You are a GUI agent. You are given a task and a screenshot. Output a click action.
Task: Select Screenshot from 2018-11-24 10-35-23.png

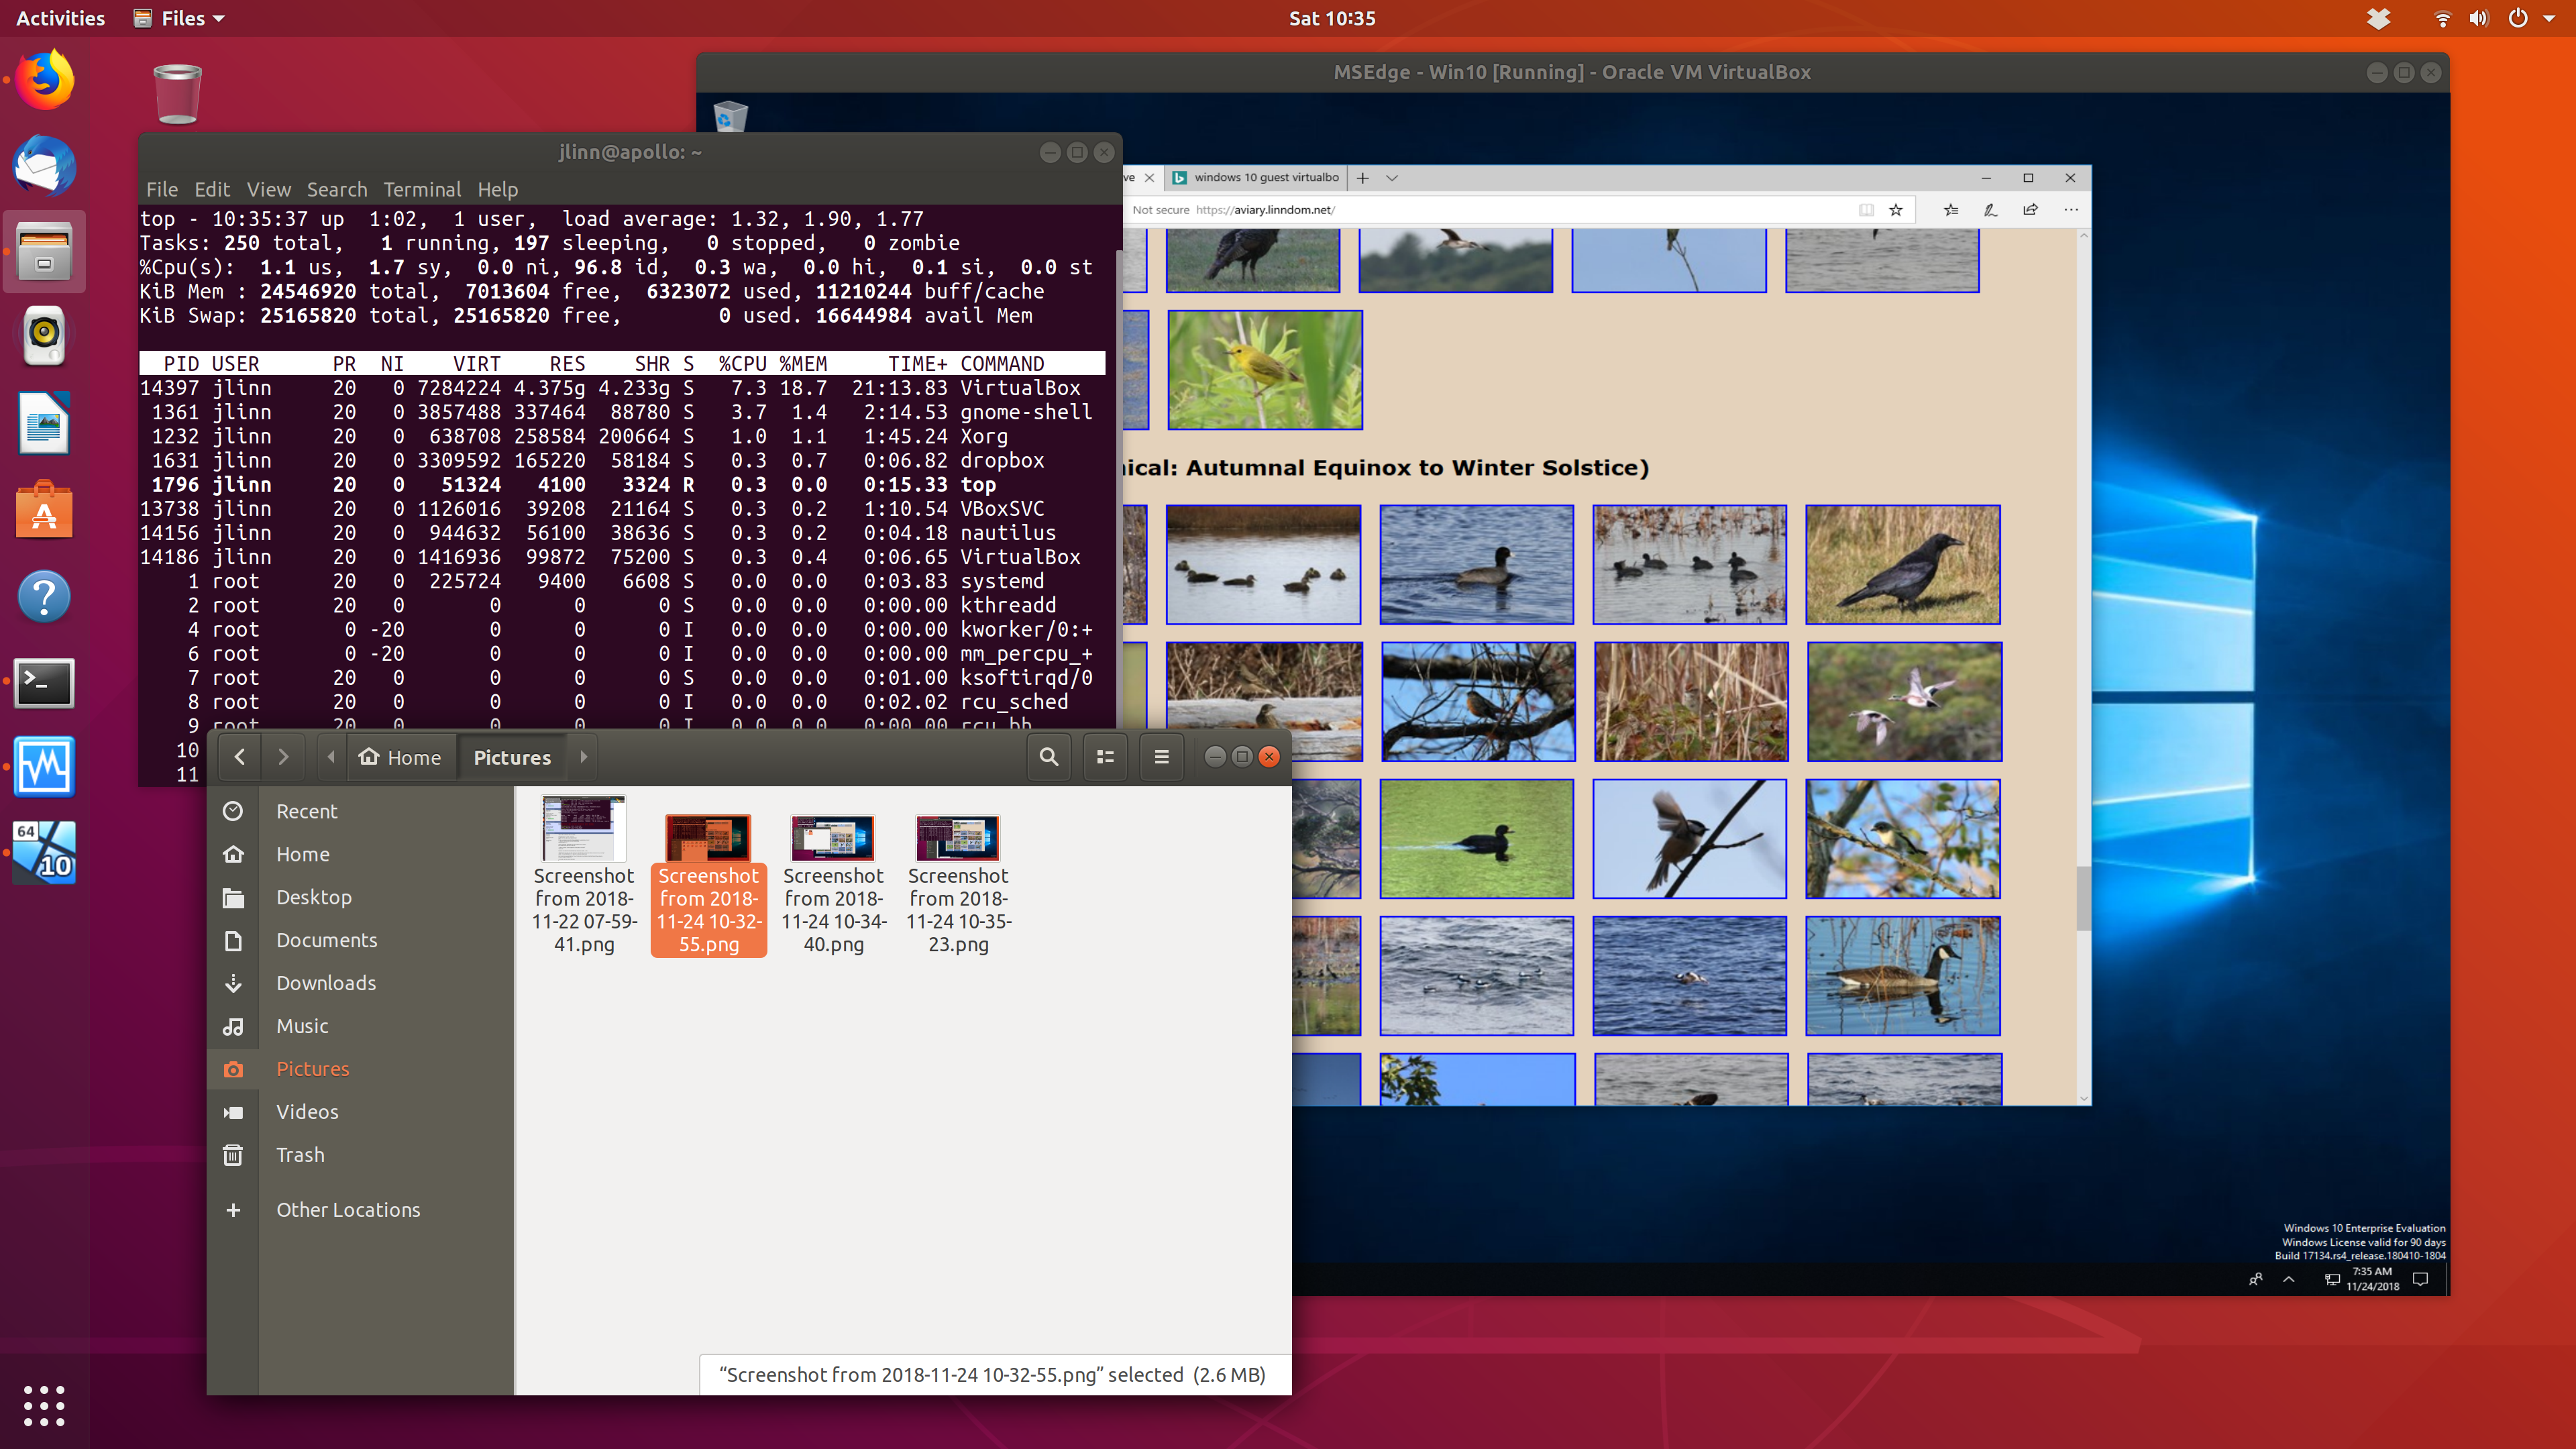click(x=958, y=885)
